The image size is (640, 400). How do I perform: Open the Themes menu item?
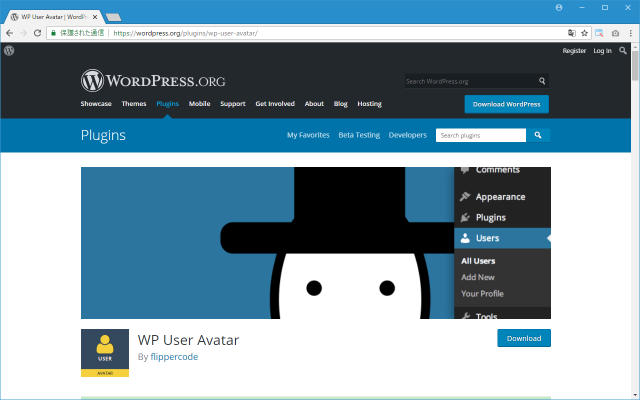point(134,104)
